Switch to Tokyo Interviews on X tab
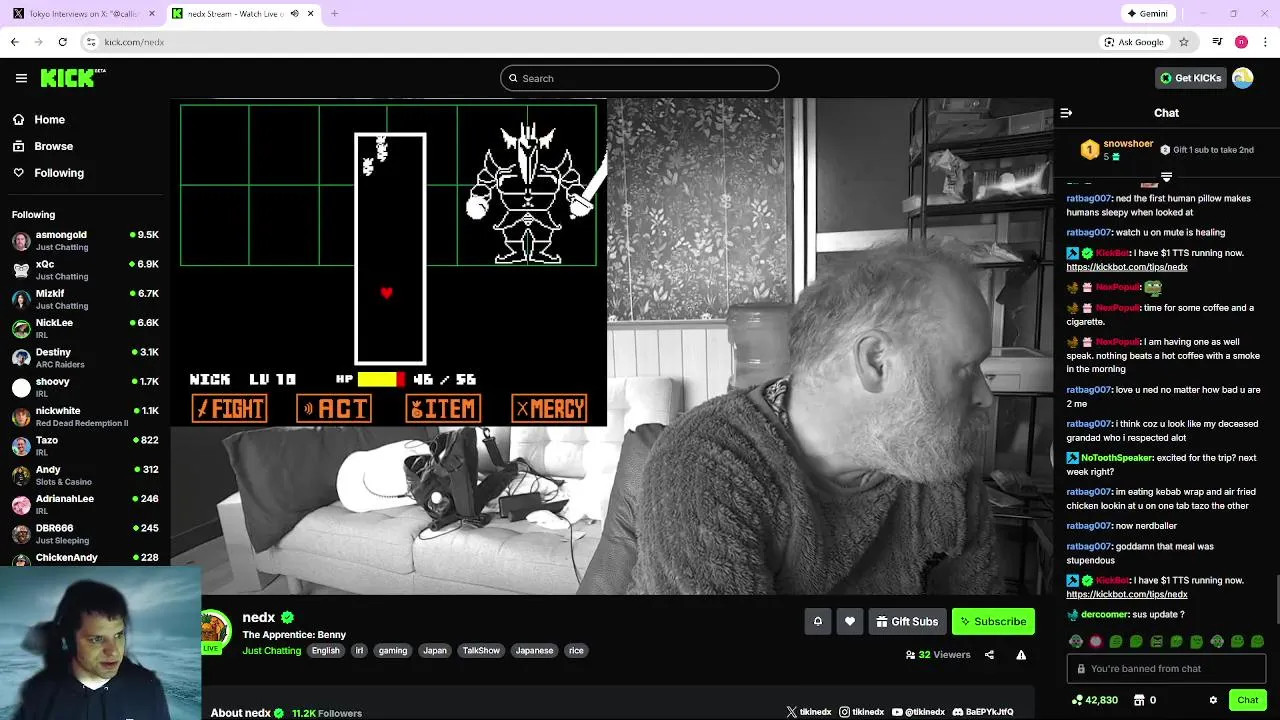The height and width of the screenshot is (720, 1280). 83,14
